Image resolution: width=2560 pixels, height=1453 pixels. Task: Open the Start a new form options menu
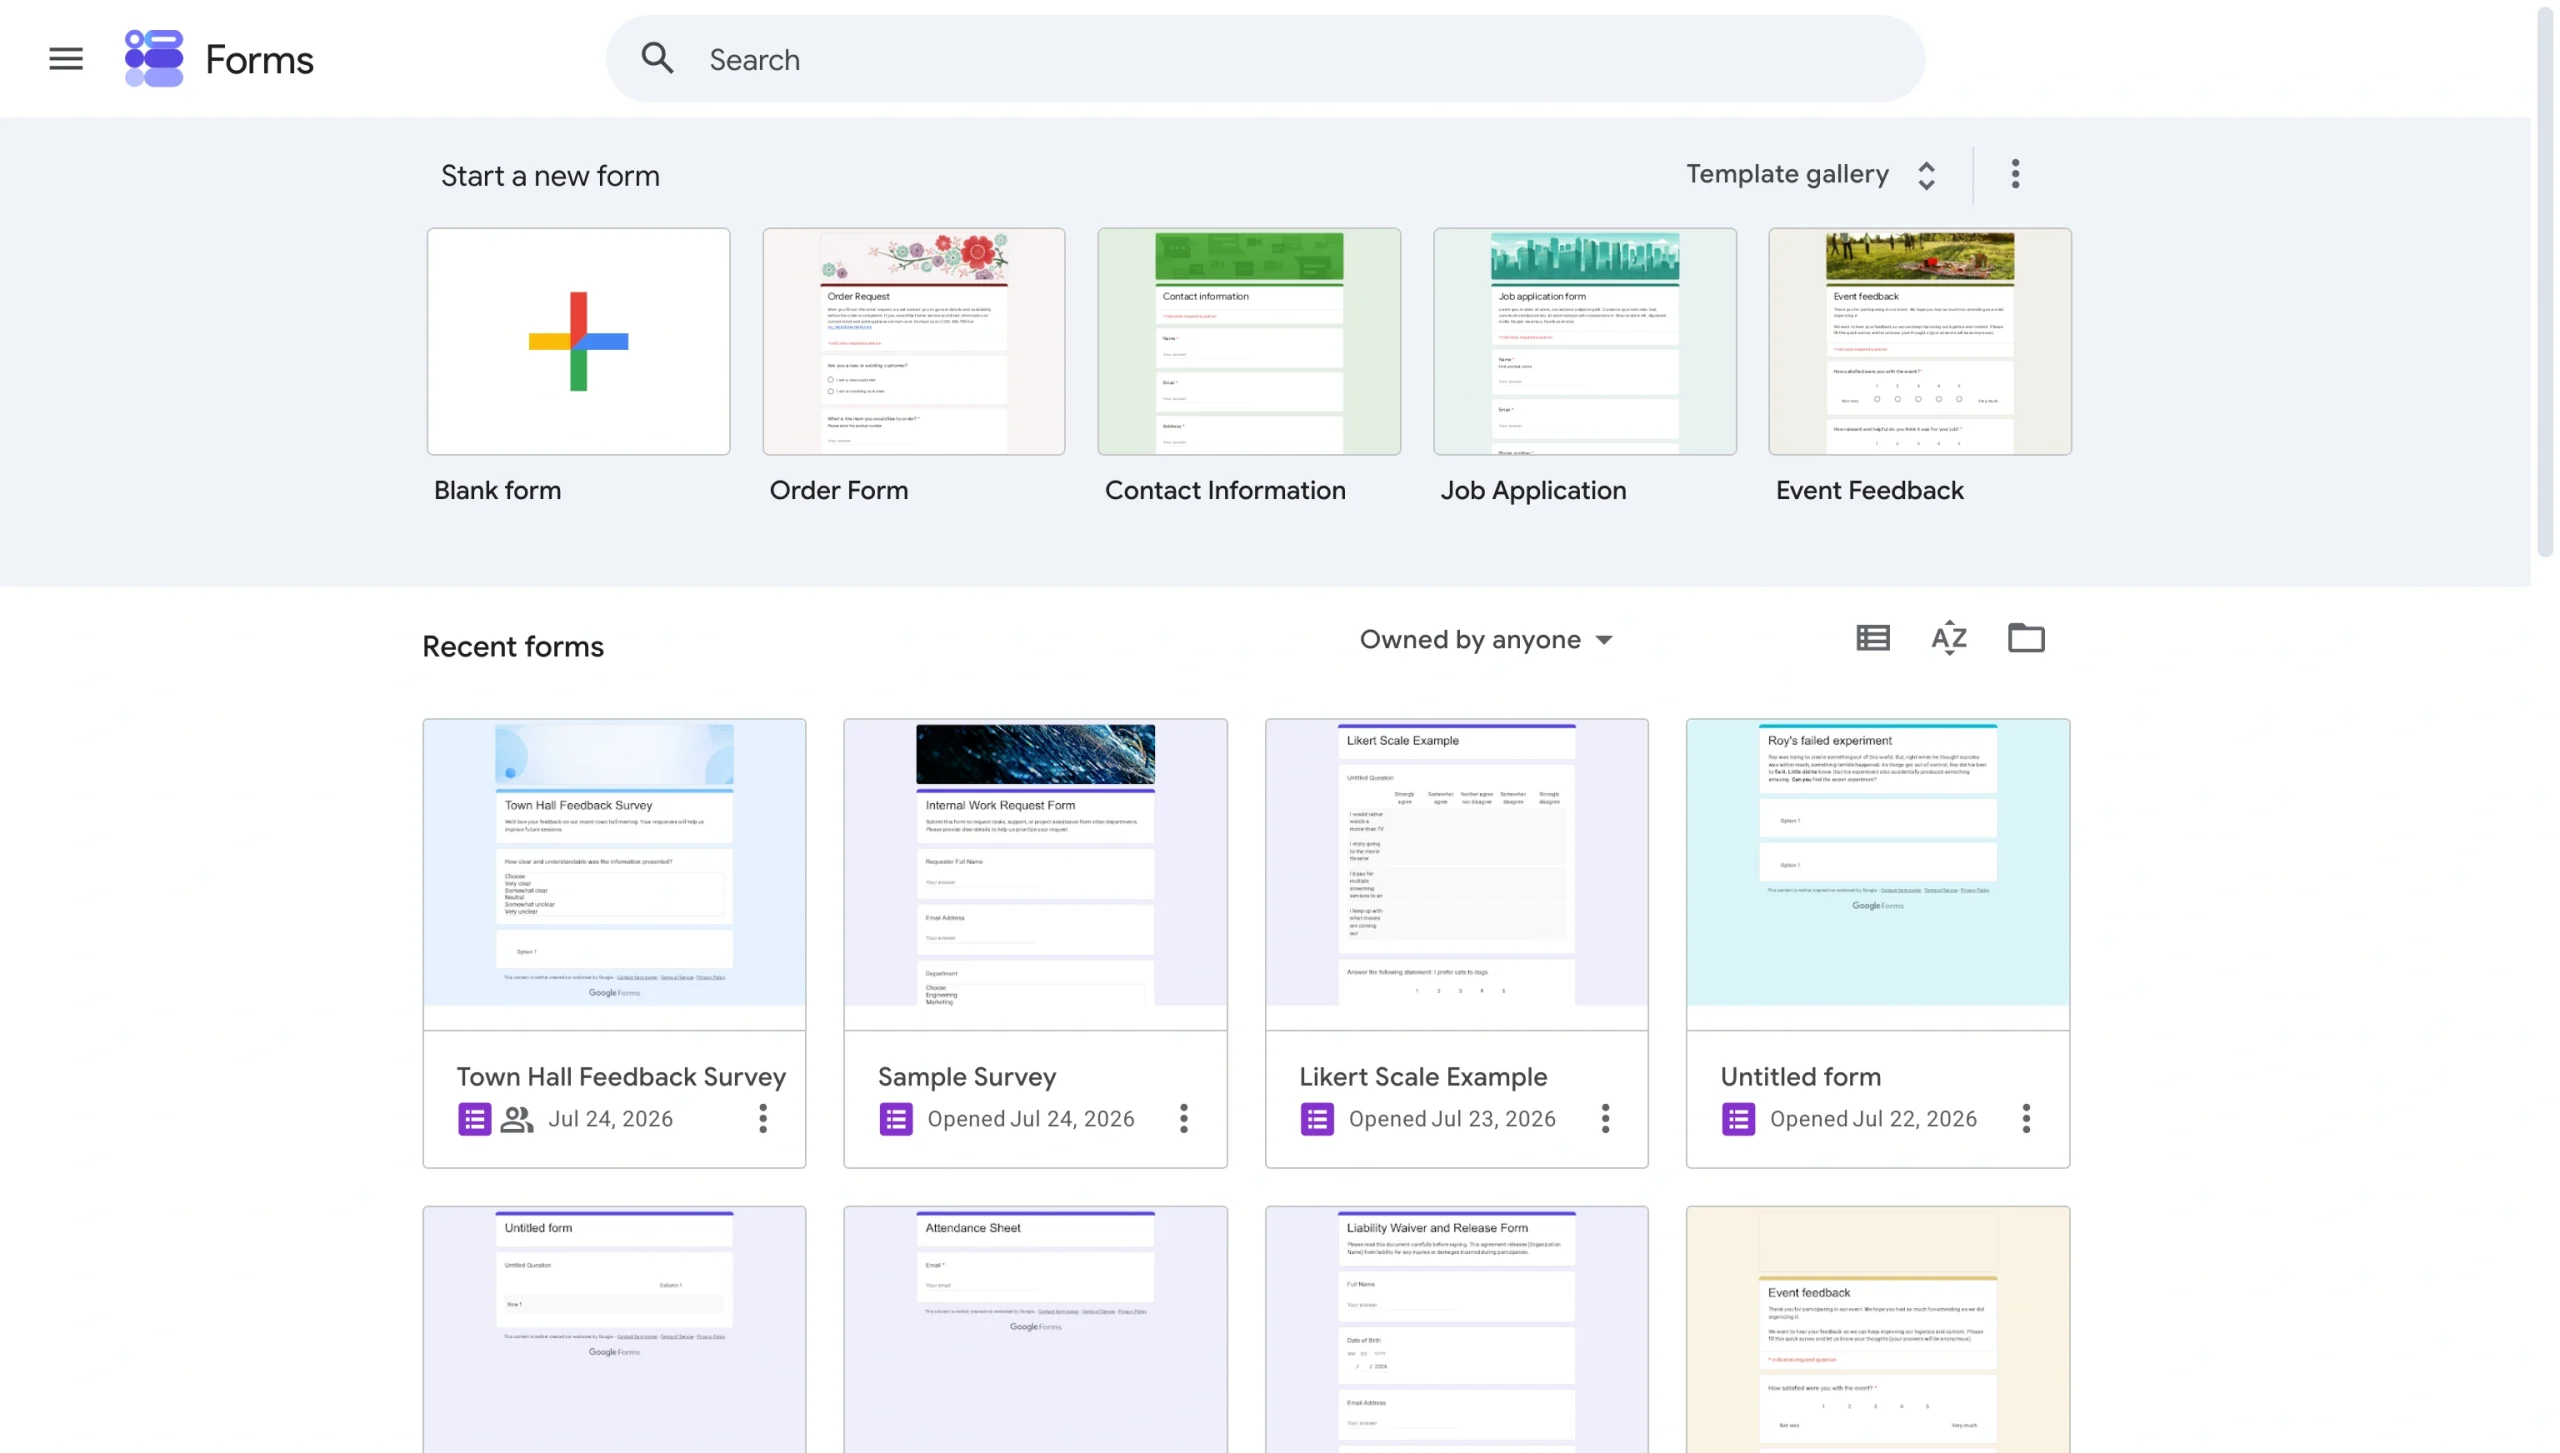[2015, 174]
